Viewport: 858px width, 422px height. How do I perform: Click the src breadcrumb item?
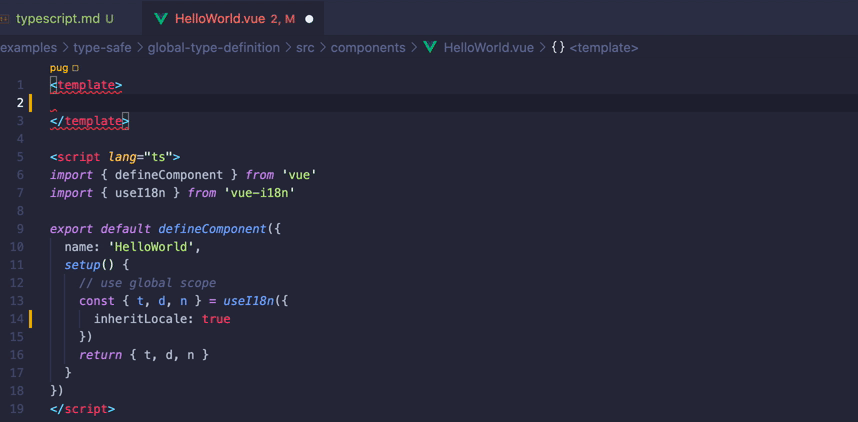point(304,47)
